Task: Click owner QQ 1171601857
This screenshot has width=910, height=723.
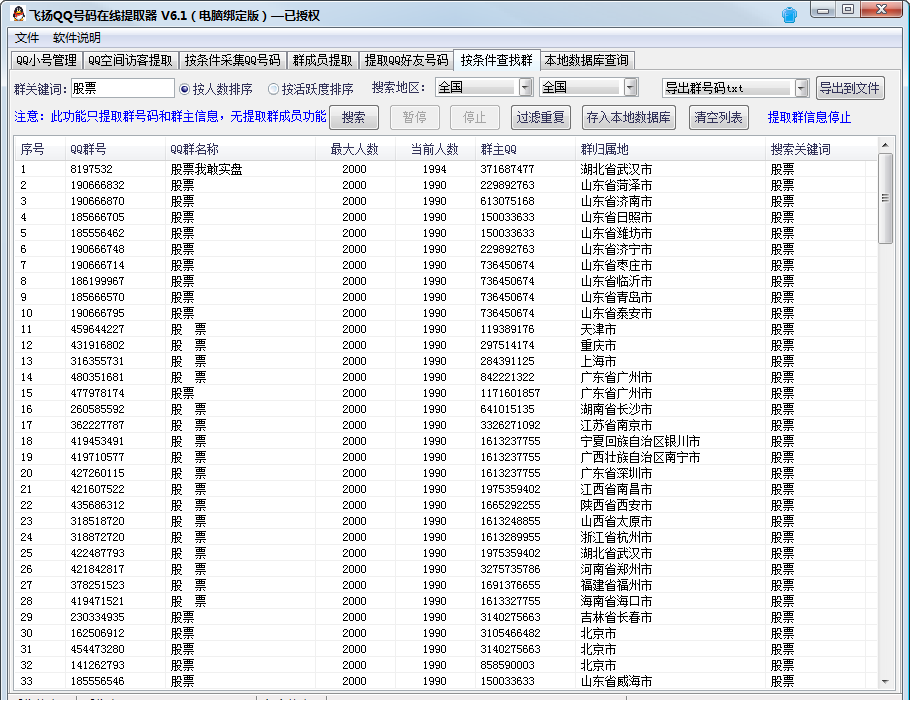Action: pos(510,393)
